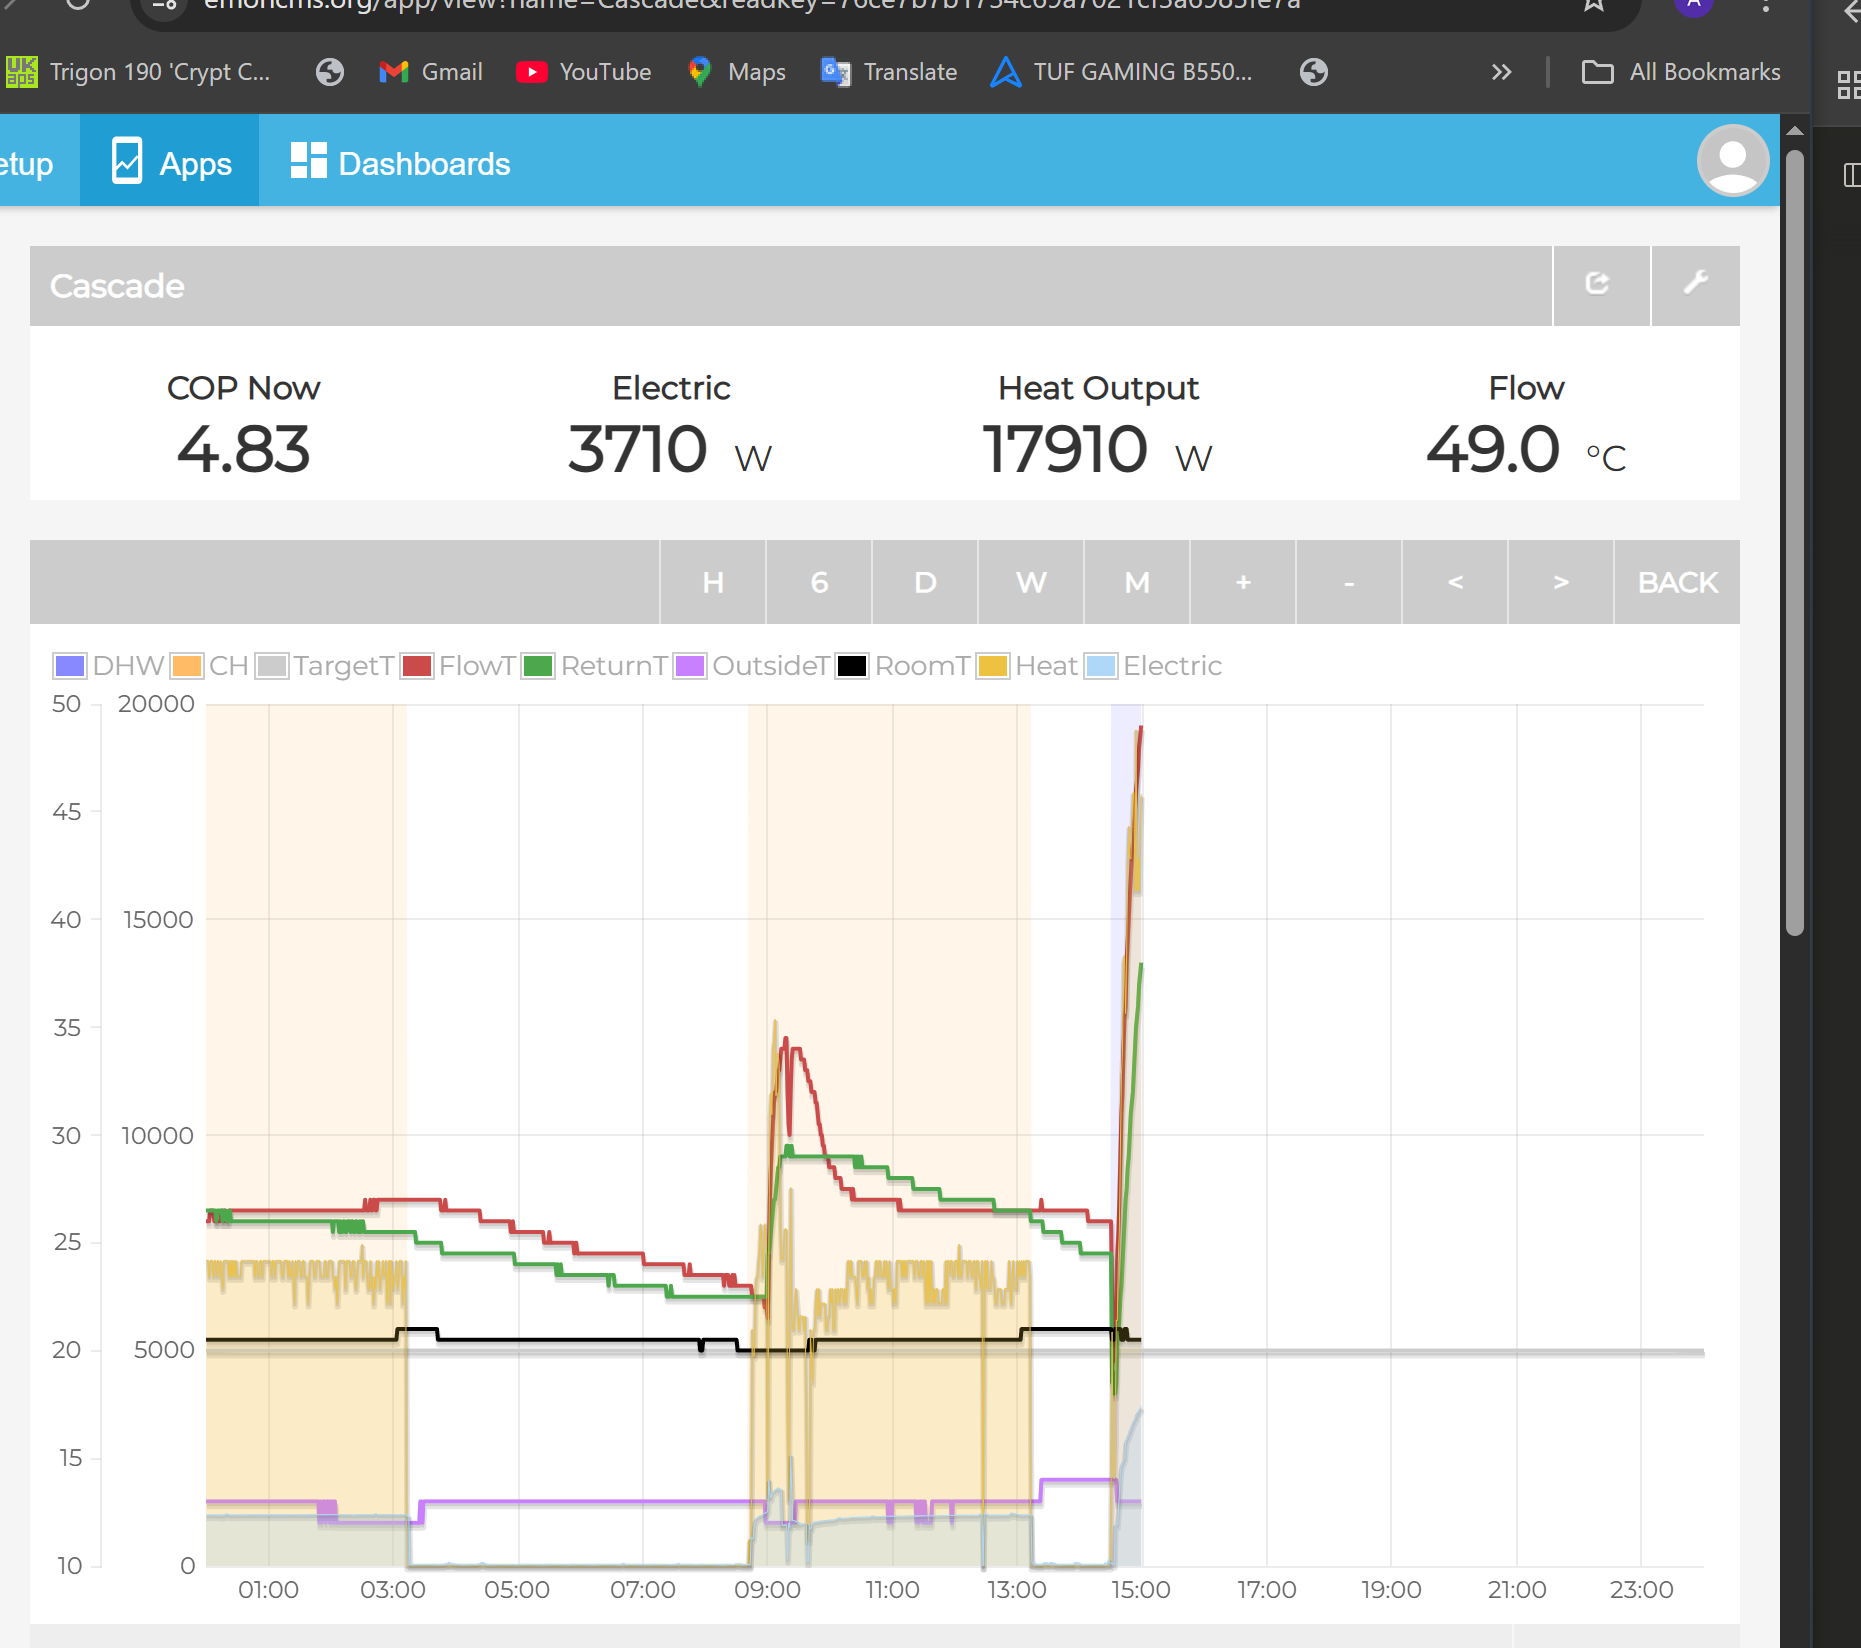Zoom in with the plus button
Viewport: 1861px width, 1648px height.
pos(1243,582)
